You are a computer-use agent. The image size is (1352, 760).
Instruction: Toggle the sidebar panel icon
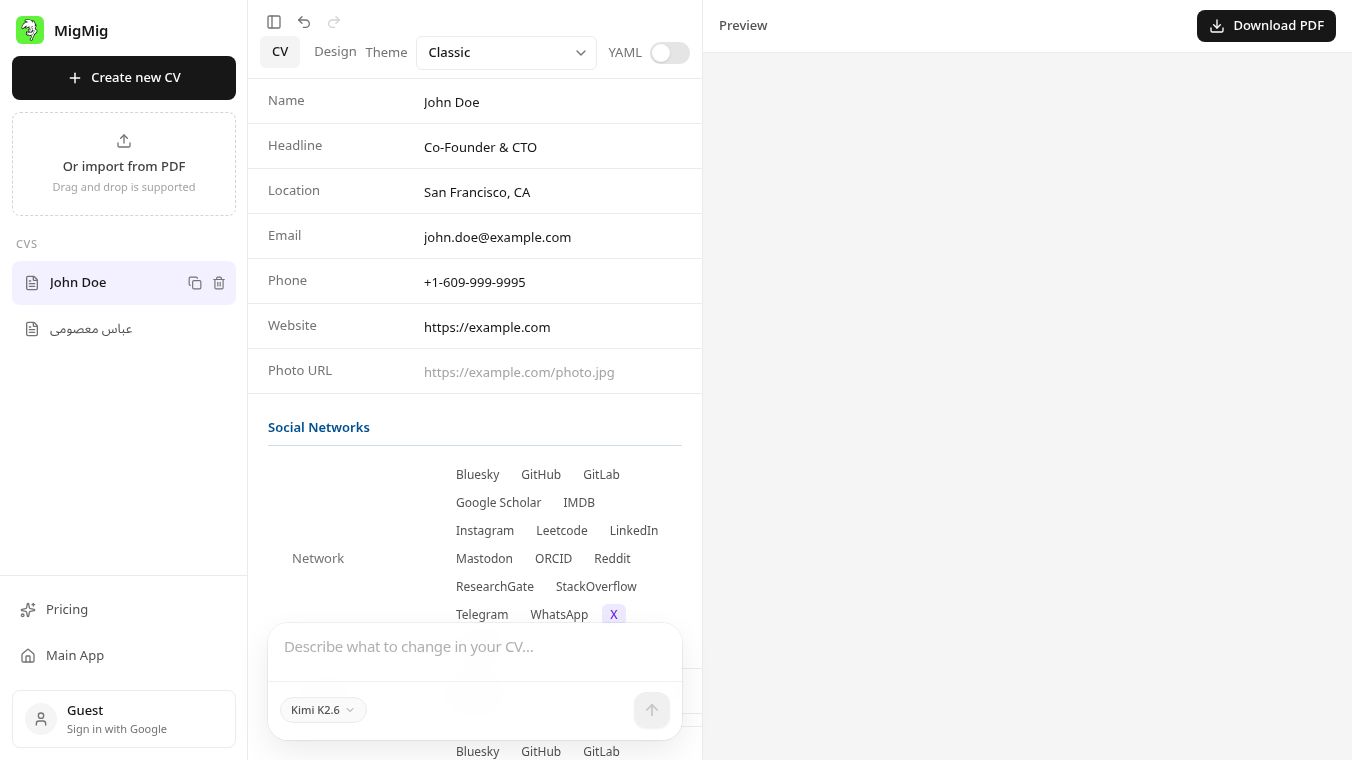[x=274, y=22]
